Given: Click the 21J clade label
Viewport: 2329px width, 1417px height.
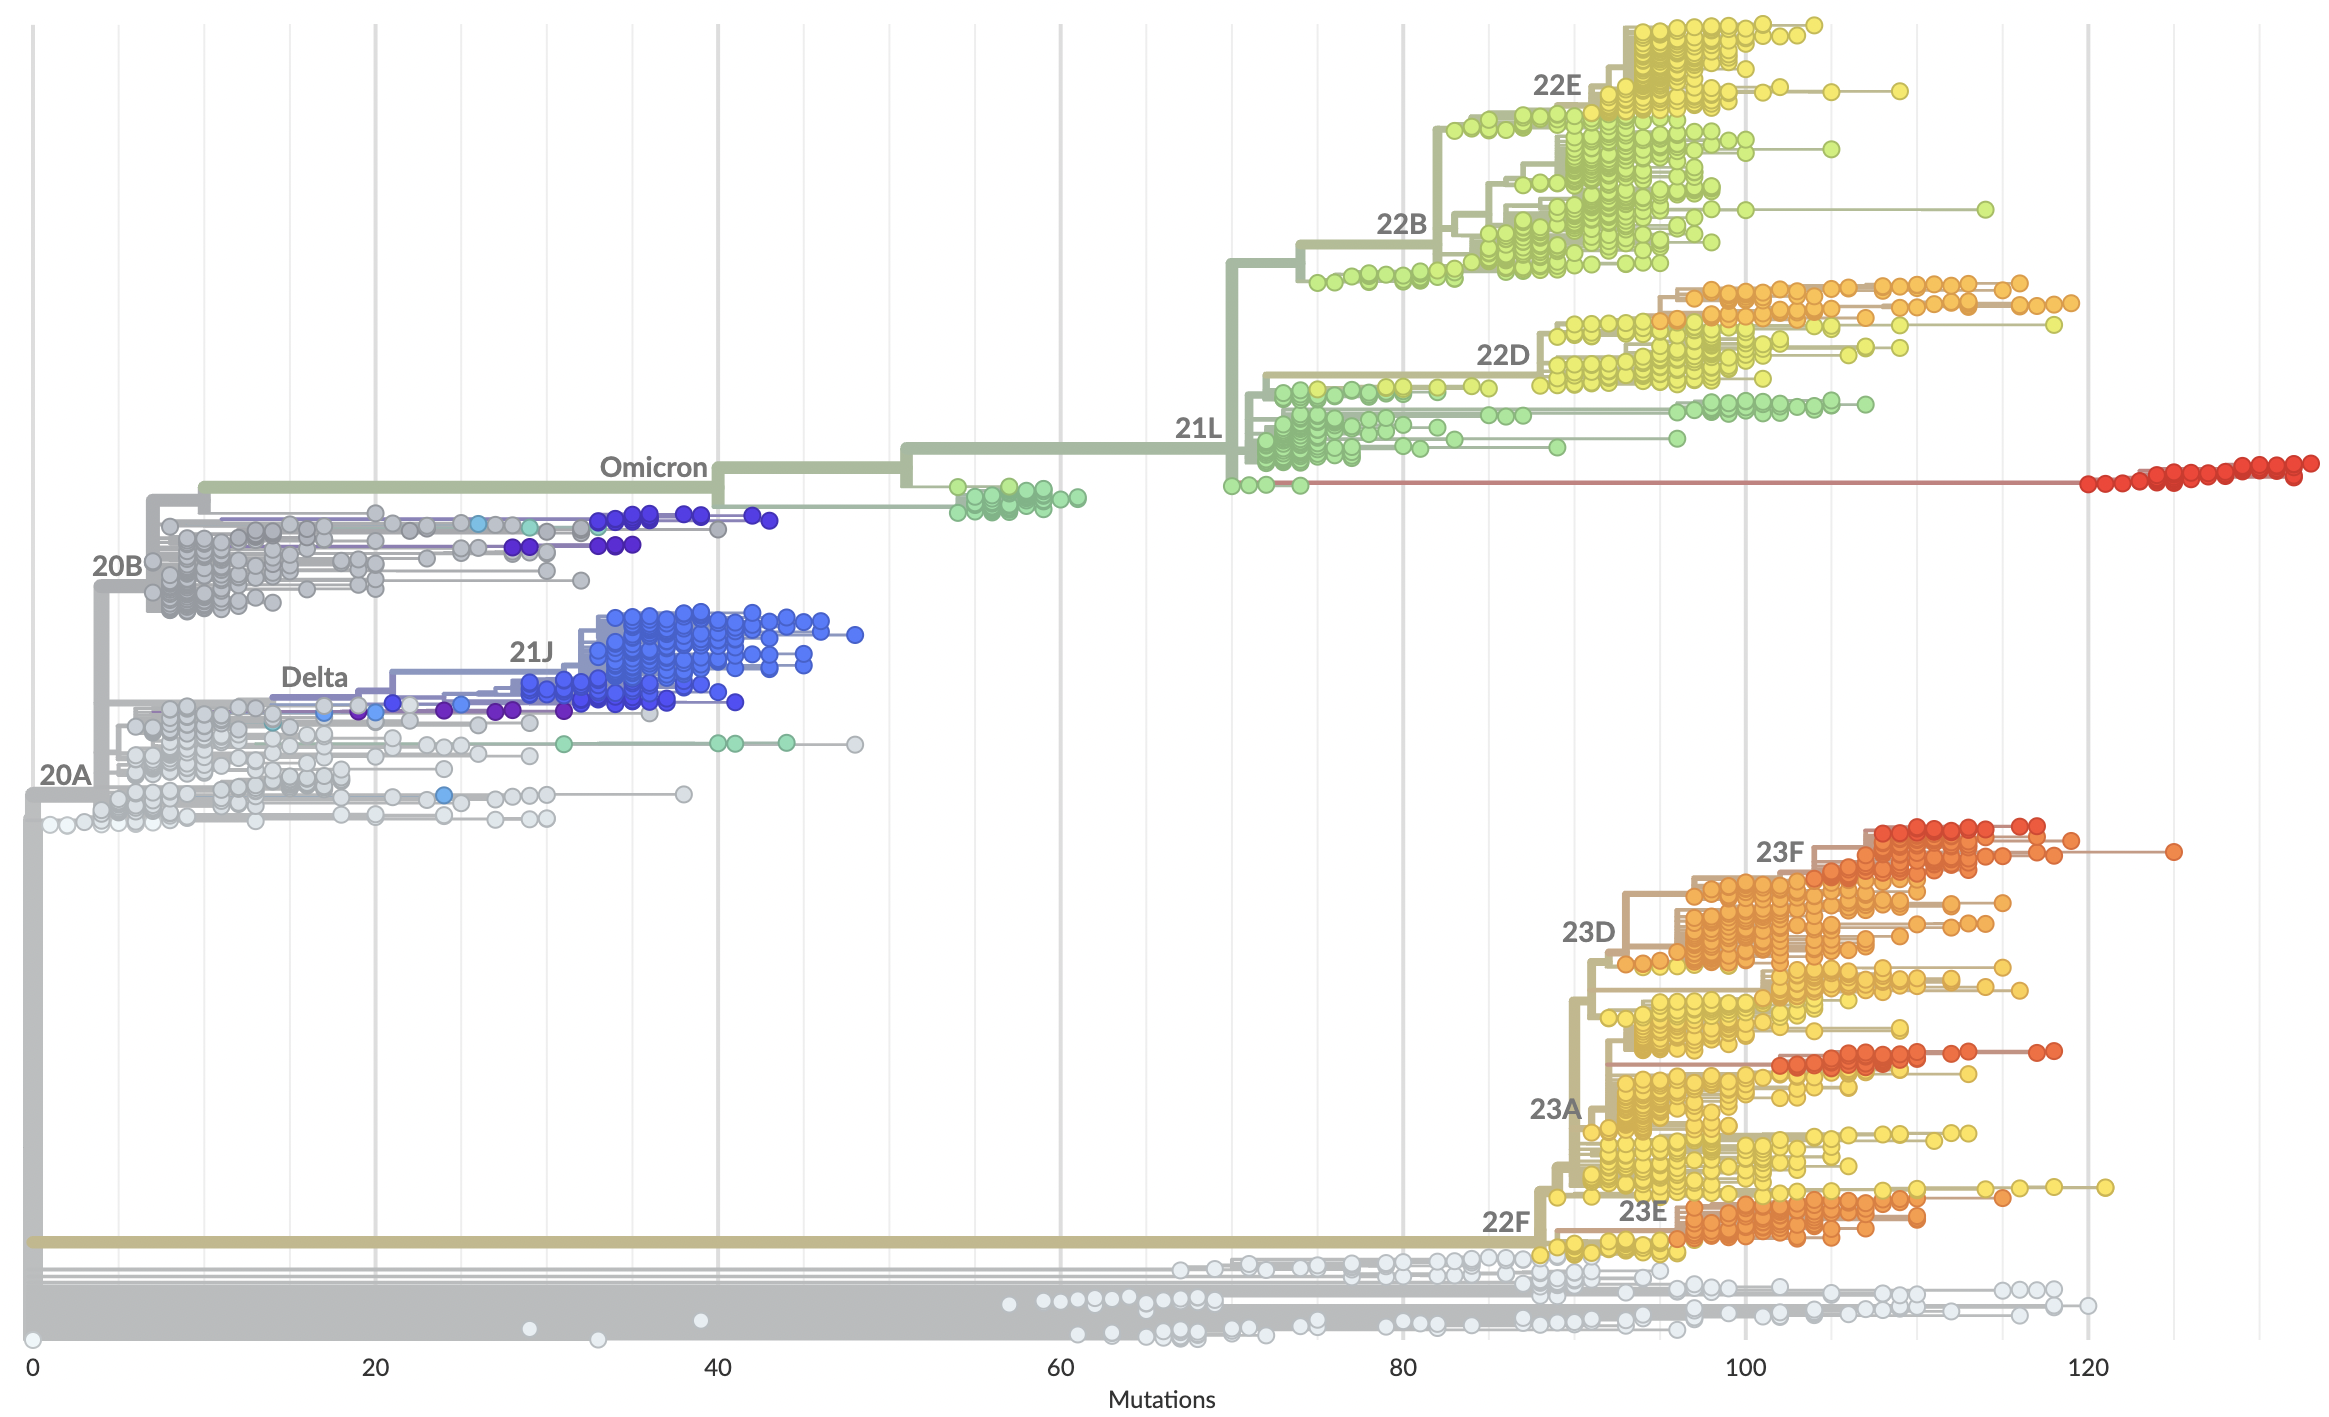Looking at the screenshot, I should point(530,653).
